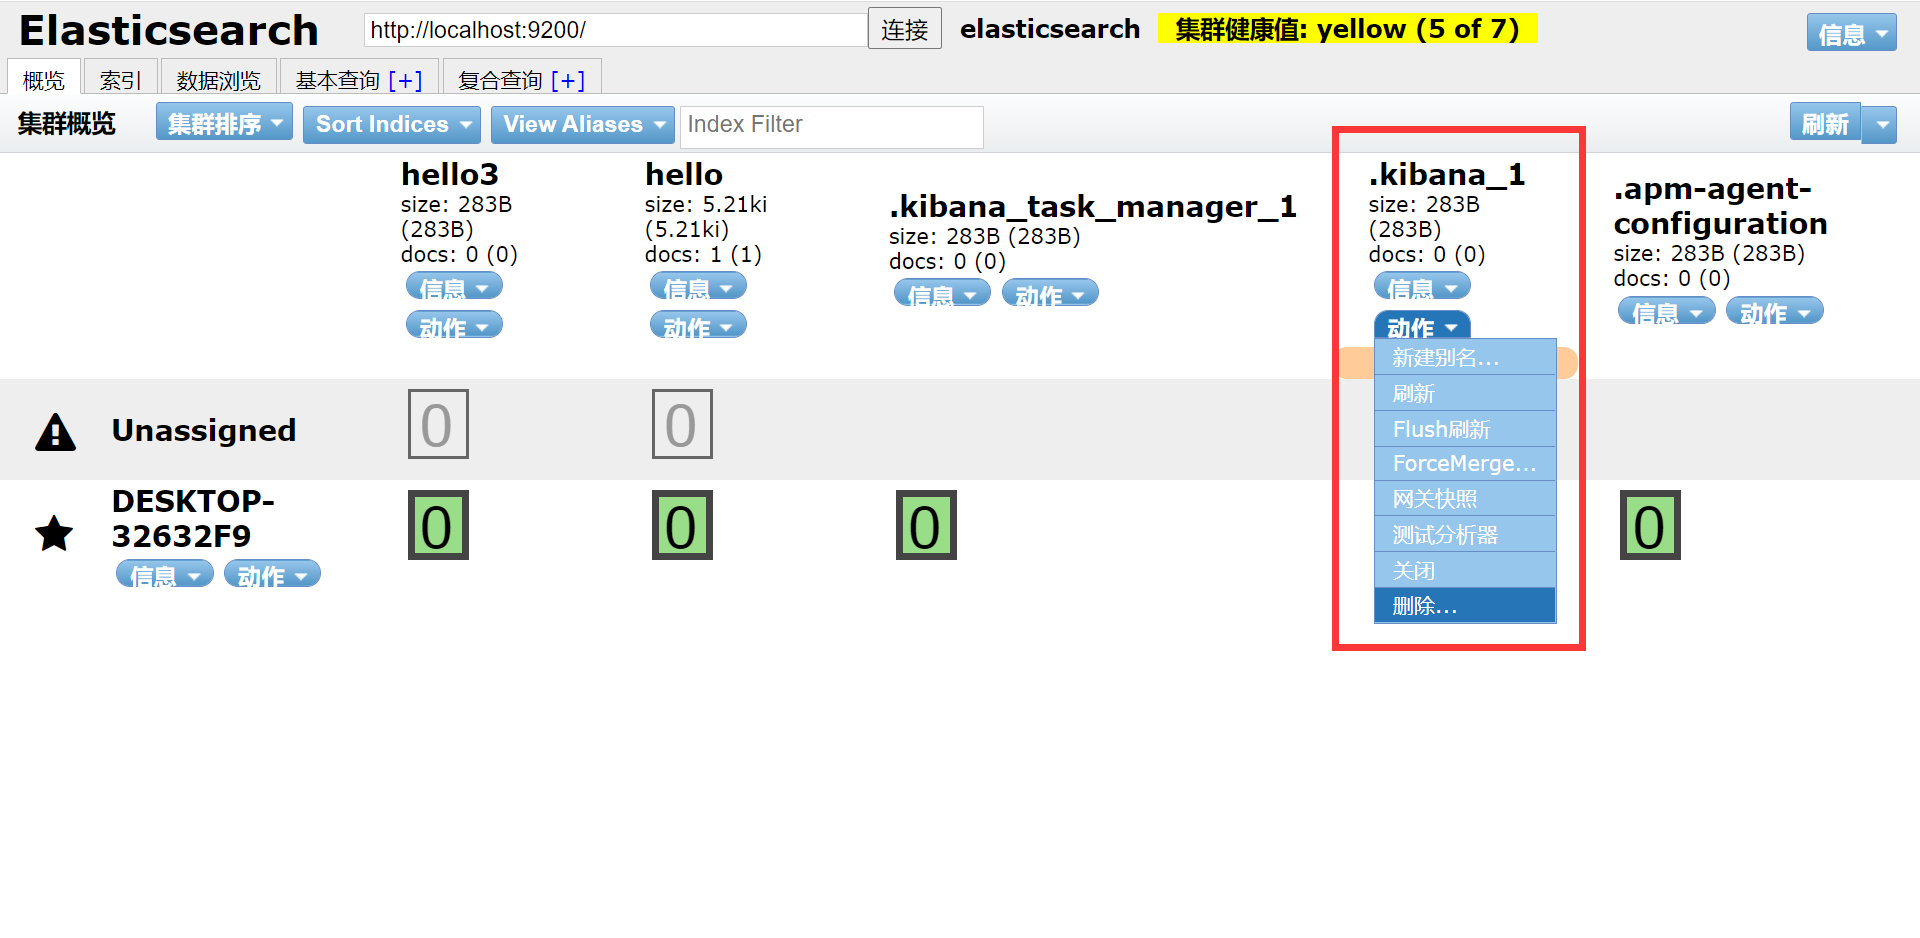Screen dimensions: 1920x938
Task: Open 信息 dropdown for DESKTOP-32632F9 node
Action: pyautogui.click(x=165, y=574)
